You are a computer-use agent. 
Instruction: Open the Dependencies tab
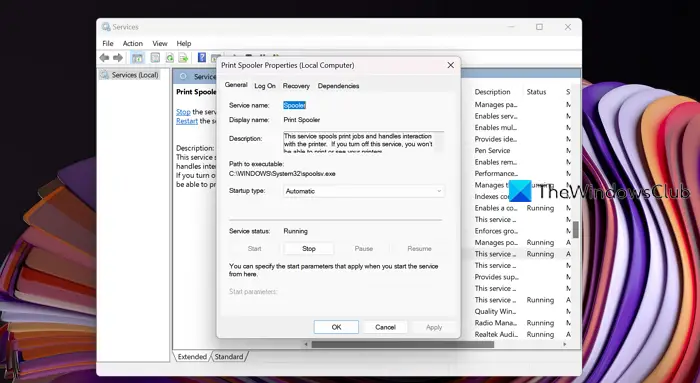(x=338, y=86)
